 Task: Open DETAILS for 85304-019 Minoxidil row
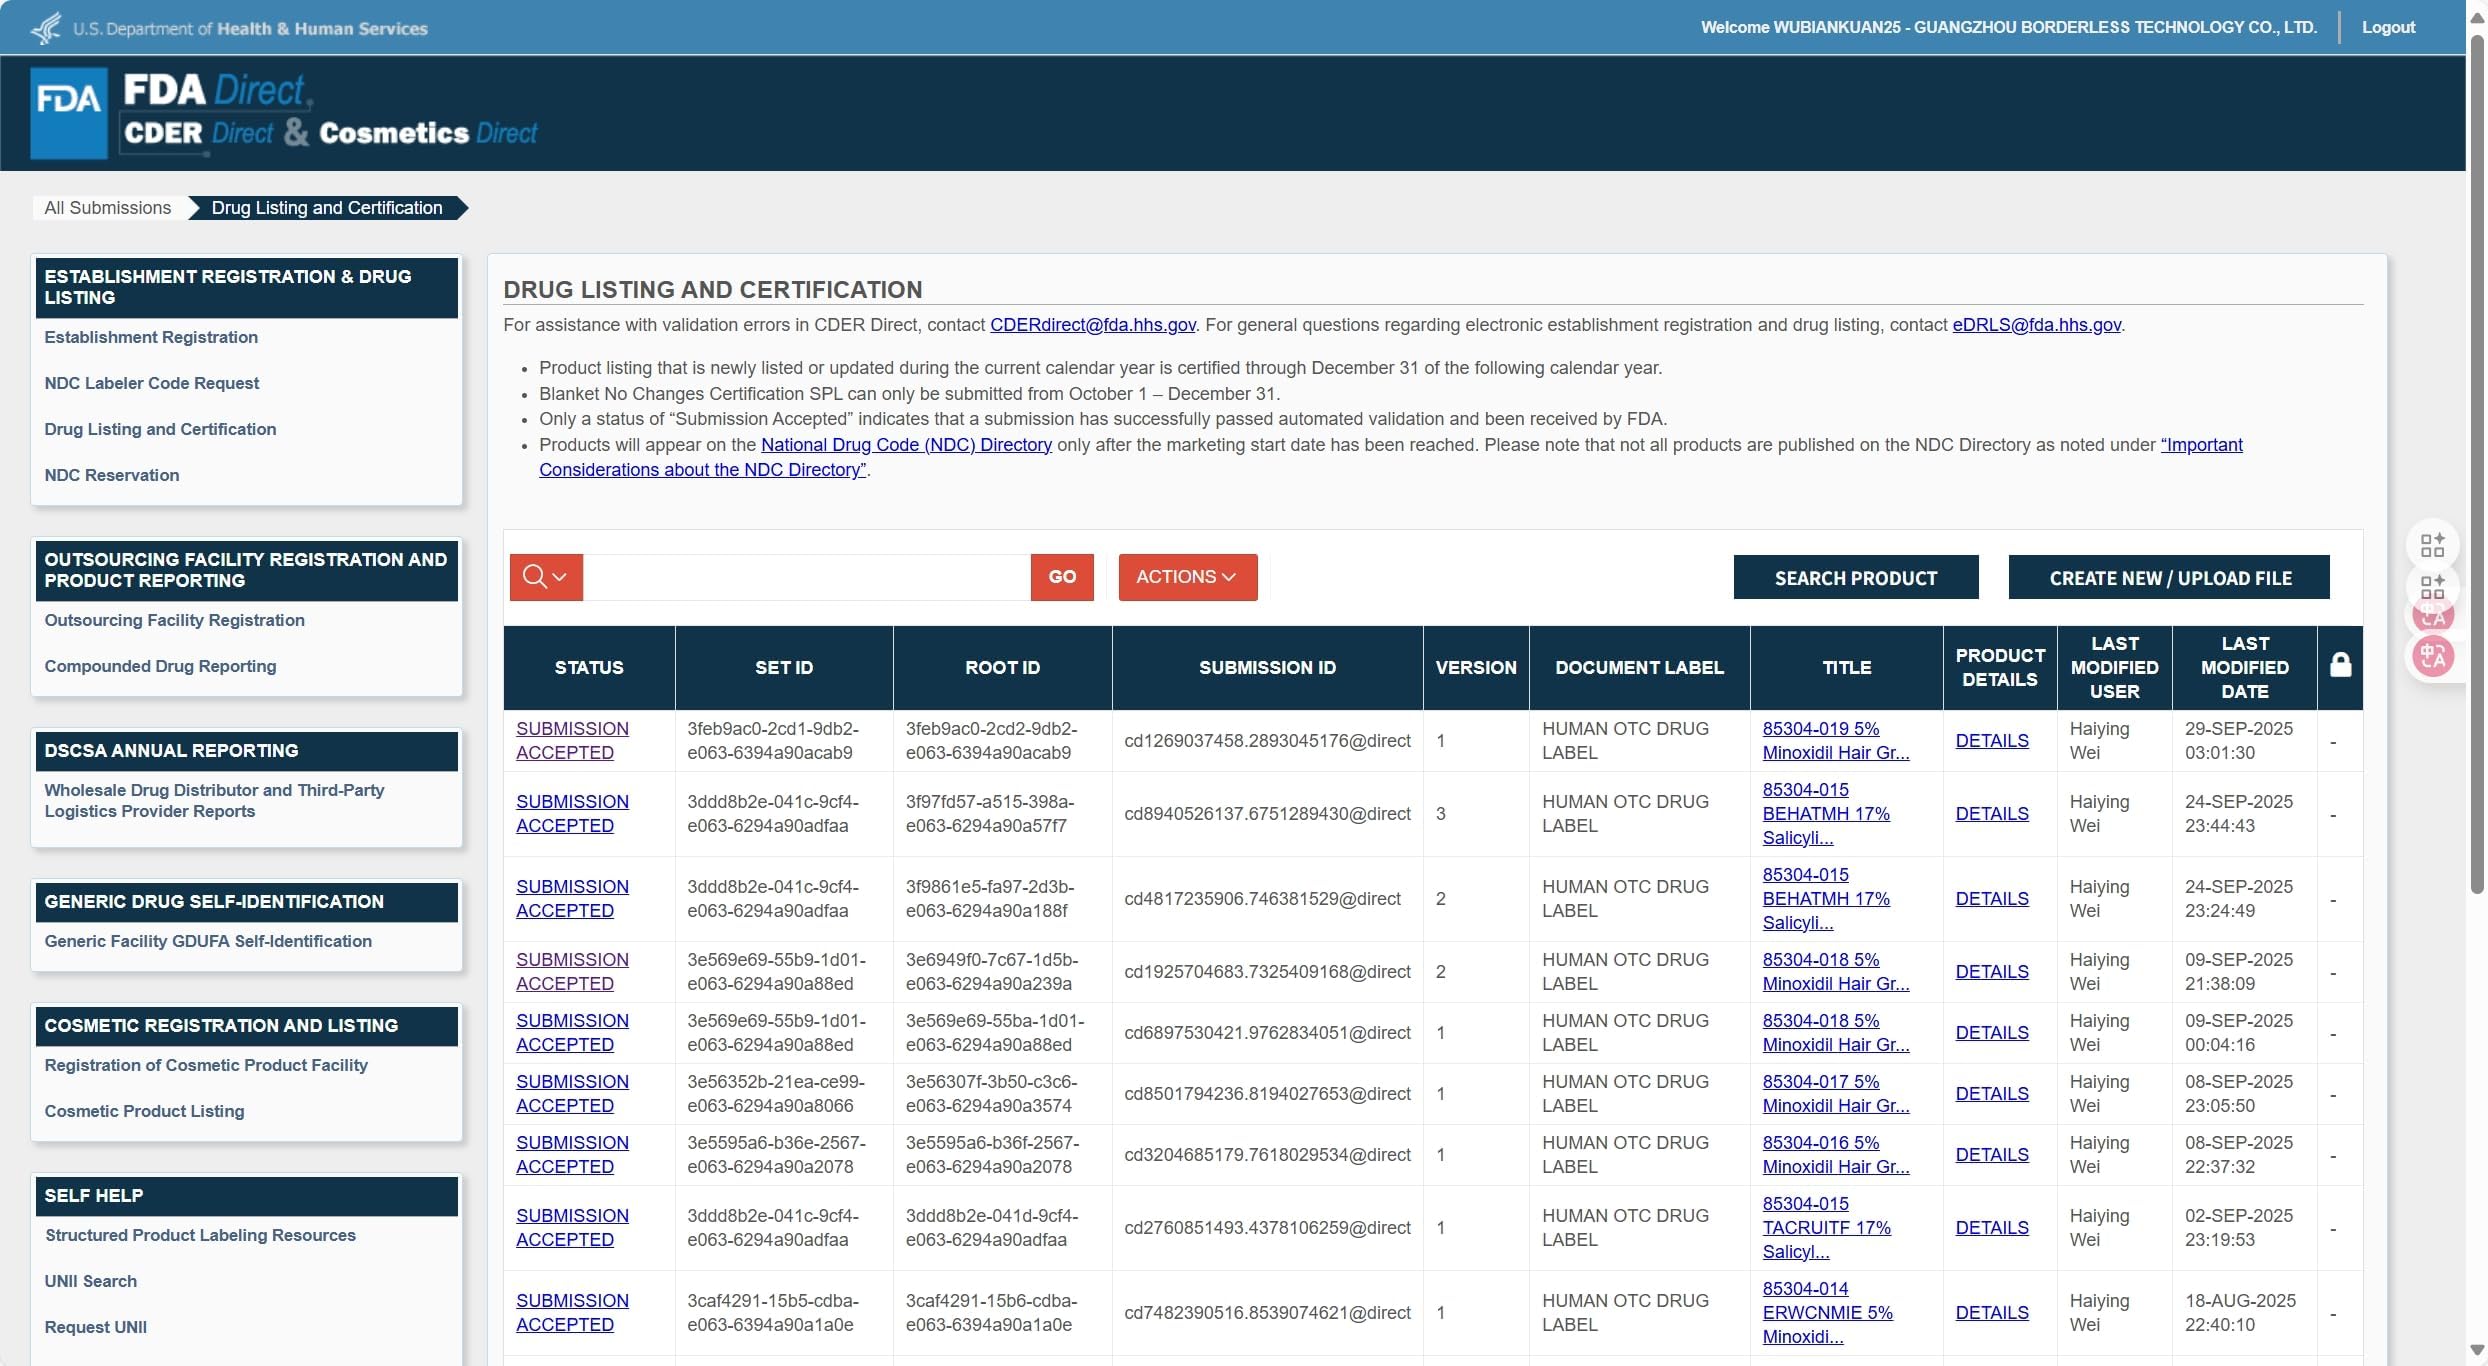[1992, 741]
